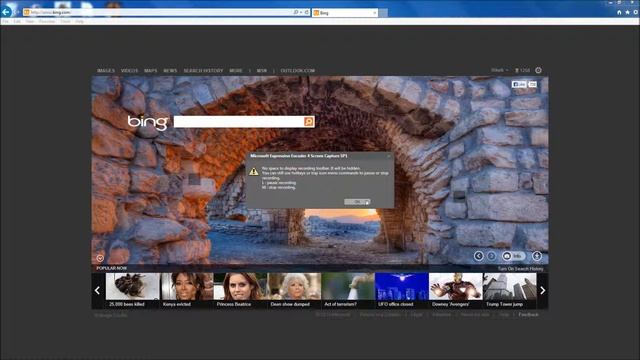640x360 pixels.
Task: Click the Feedback footer link
Action: tap(528, 315)
